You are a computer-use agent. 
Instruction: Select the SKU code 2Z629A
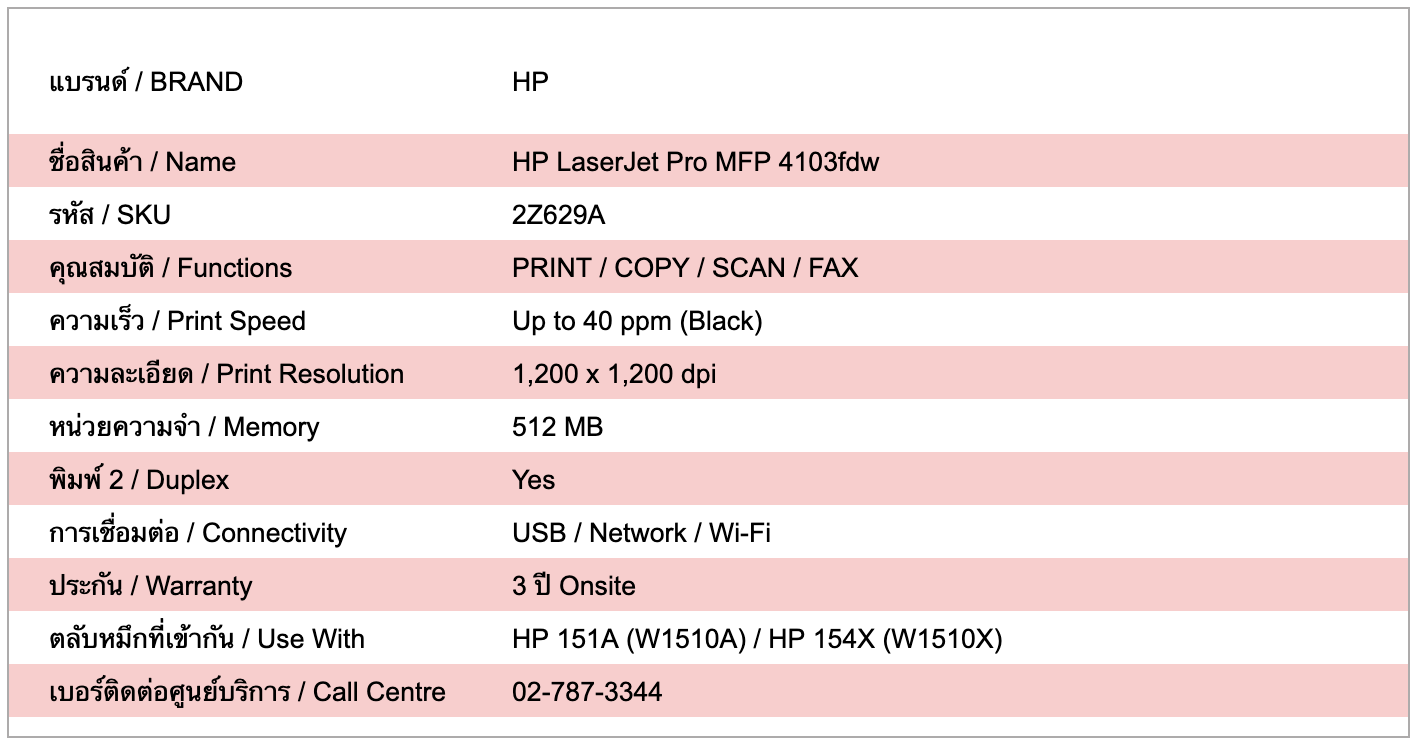[x=558, y=215]
